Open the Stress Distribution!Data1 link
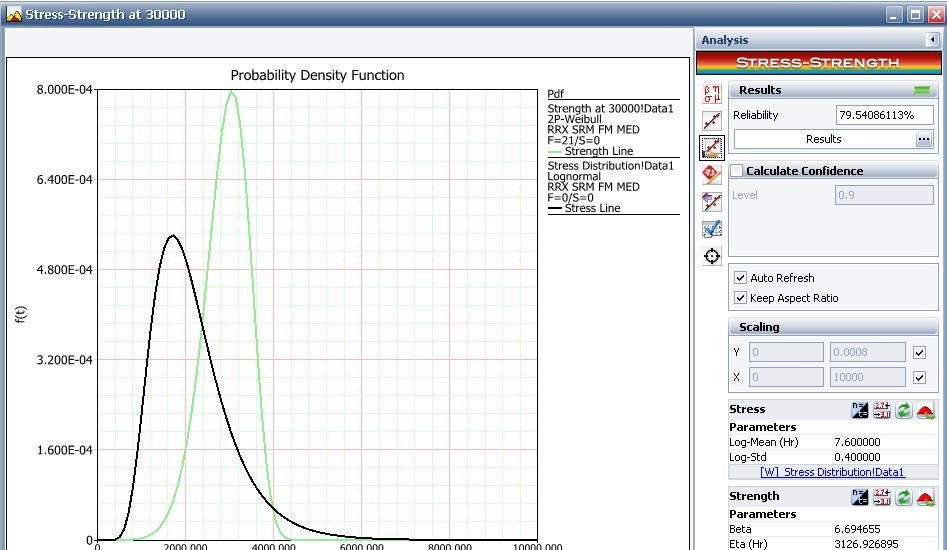Image resolution: width=947 pixels, height=550 pixels. [x=832, y=472]
